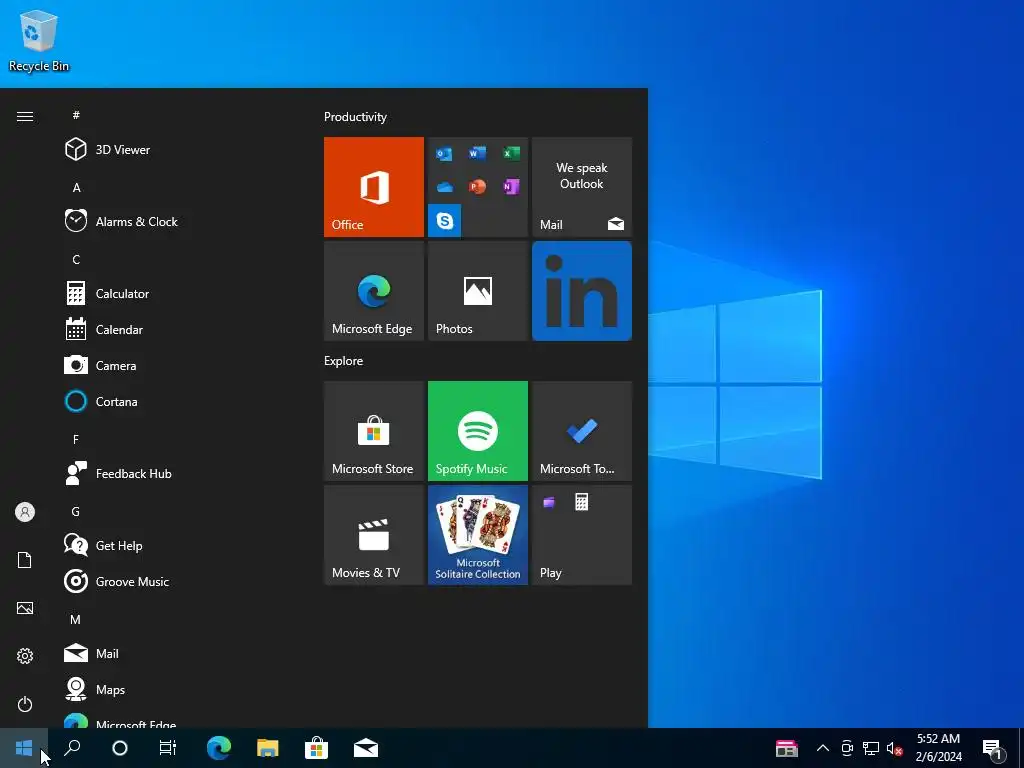The width and height of the screenshot is (1024, 768).
Task: Open File Explorer on the taskbar
Action: 268,748
